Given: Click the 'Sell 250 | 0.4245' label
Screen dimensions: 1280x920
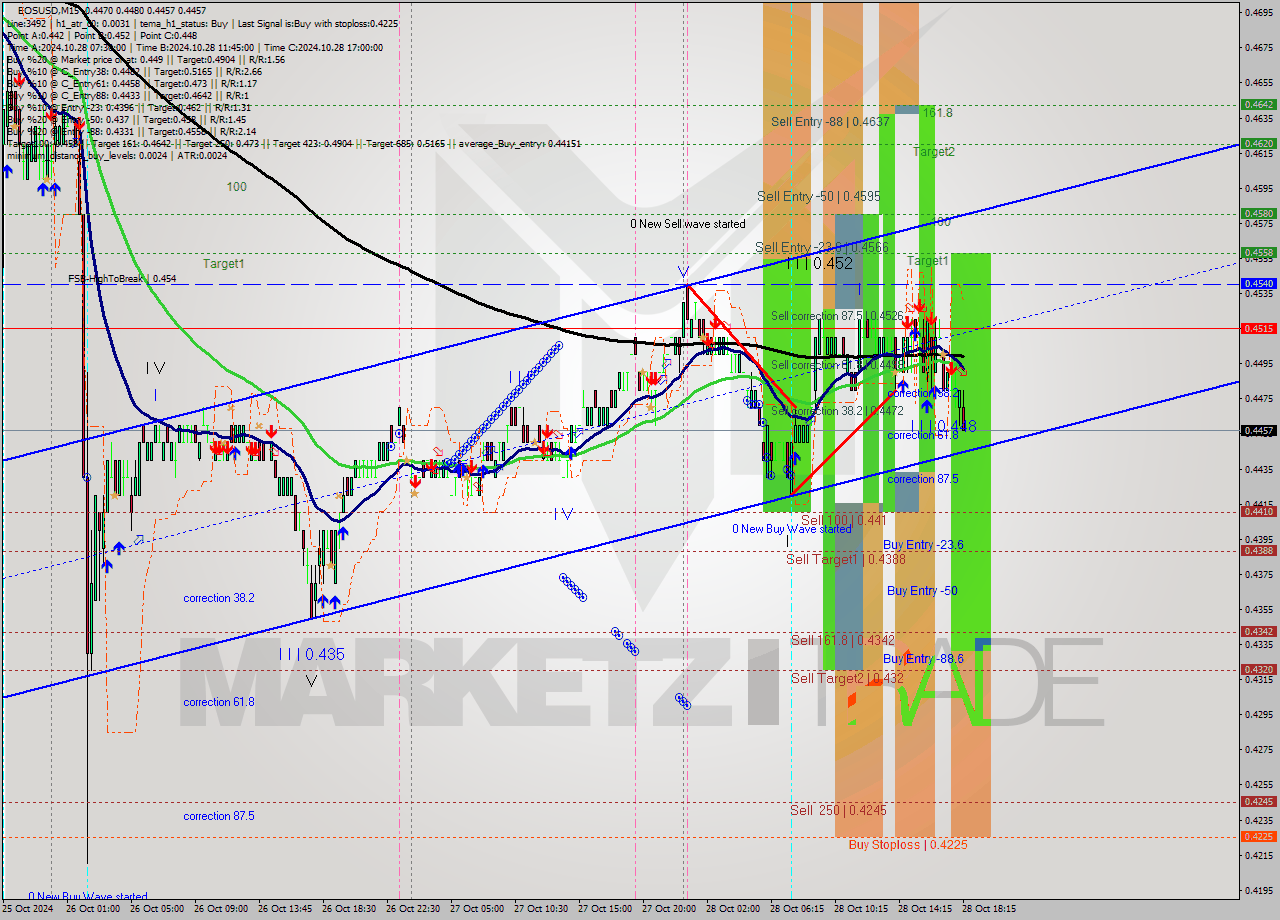Looking at the screenshot, I should 838,810.
